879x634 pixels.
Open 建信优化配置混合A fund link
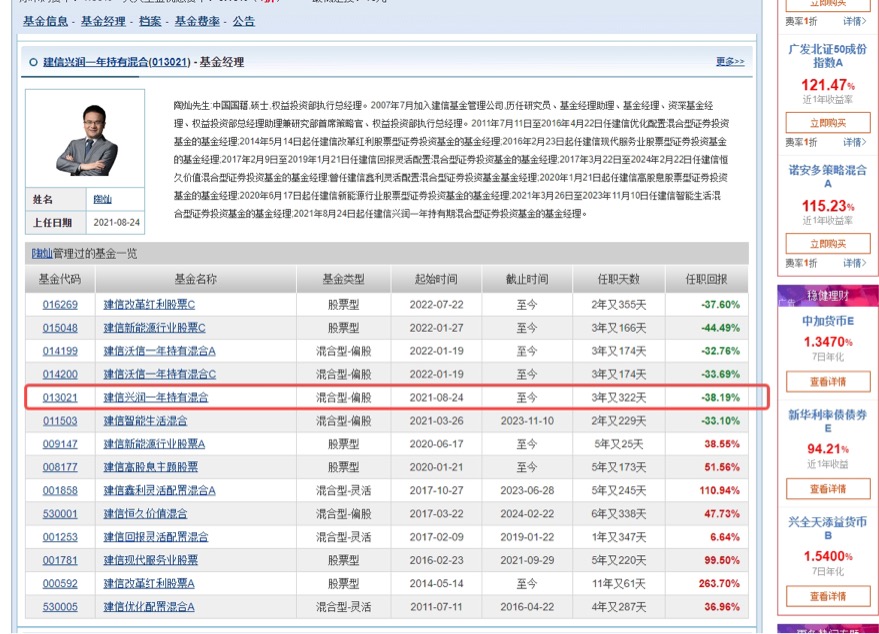point(149,607)
